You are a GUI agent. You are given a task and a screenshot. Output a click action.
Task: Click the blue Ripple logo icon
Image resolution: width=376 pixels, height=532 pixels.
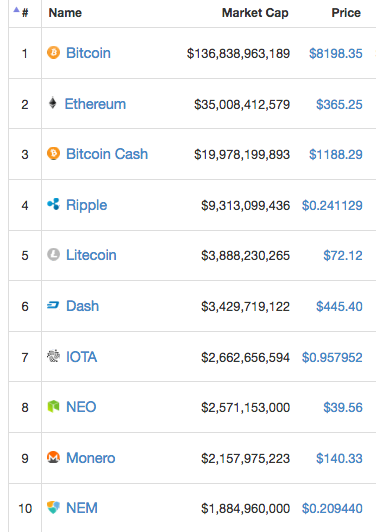[53, 204]
